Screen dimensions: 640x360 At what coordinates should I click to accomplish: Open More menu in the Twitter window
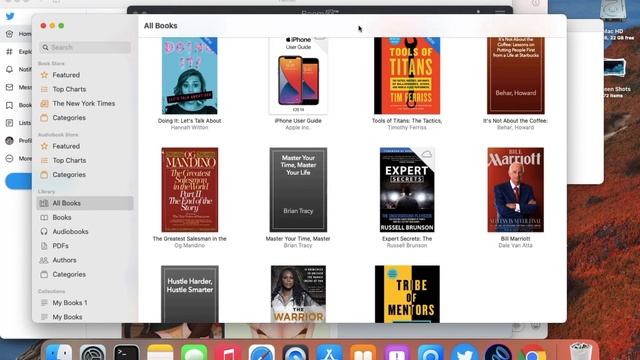pyautogui.click(x=18, y=158)
